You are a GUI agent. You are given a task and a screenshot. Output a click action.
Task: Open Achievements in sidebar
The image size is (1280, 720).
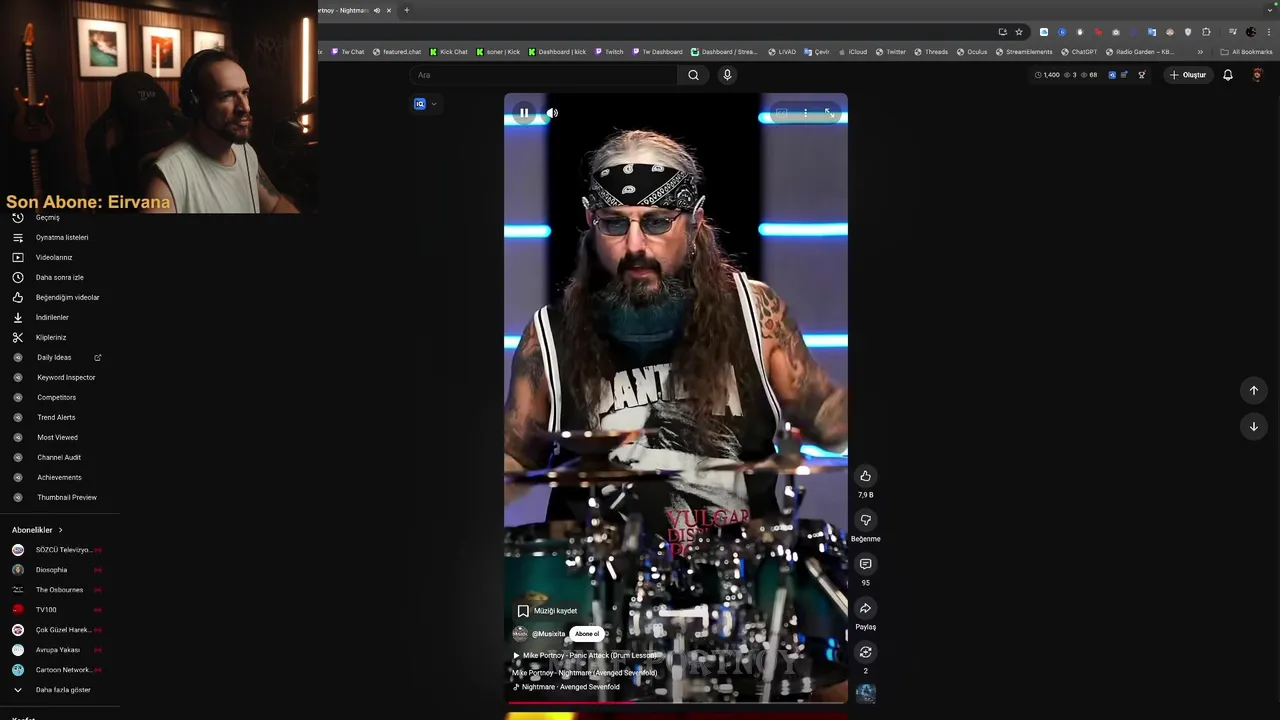[60, 478]
